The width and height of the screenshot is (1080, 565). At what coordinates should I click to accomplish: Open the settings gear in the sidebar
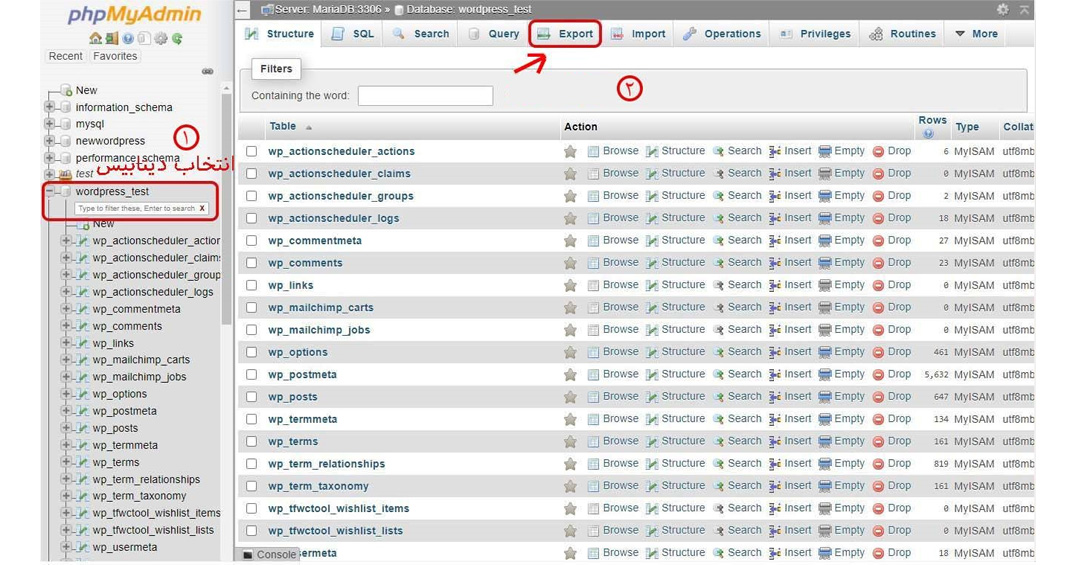click(161, 39)
